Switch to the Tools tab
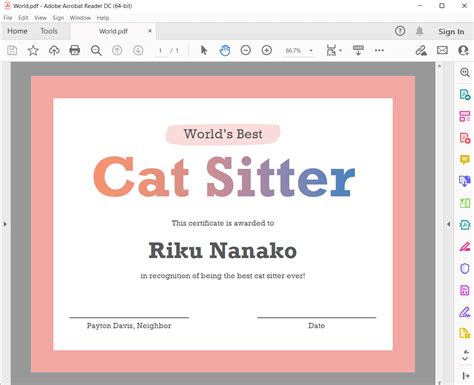This screenshot has width=474, height=385. 49,31
